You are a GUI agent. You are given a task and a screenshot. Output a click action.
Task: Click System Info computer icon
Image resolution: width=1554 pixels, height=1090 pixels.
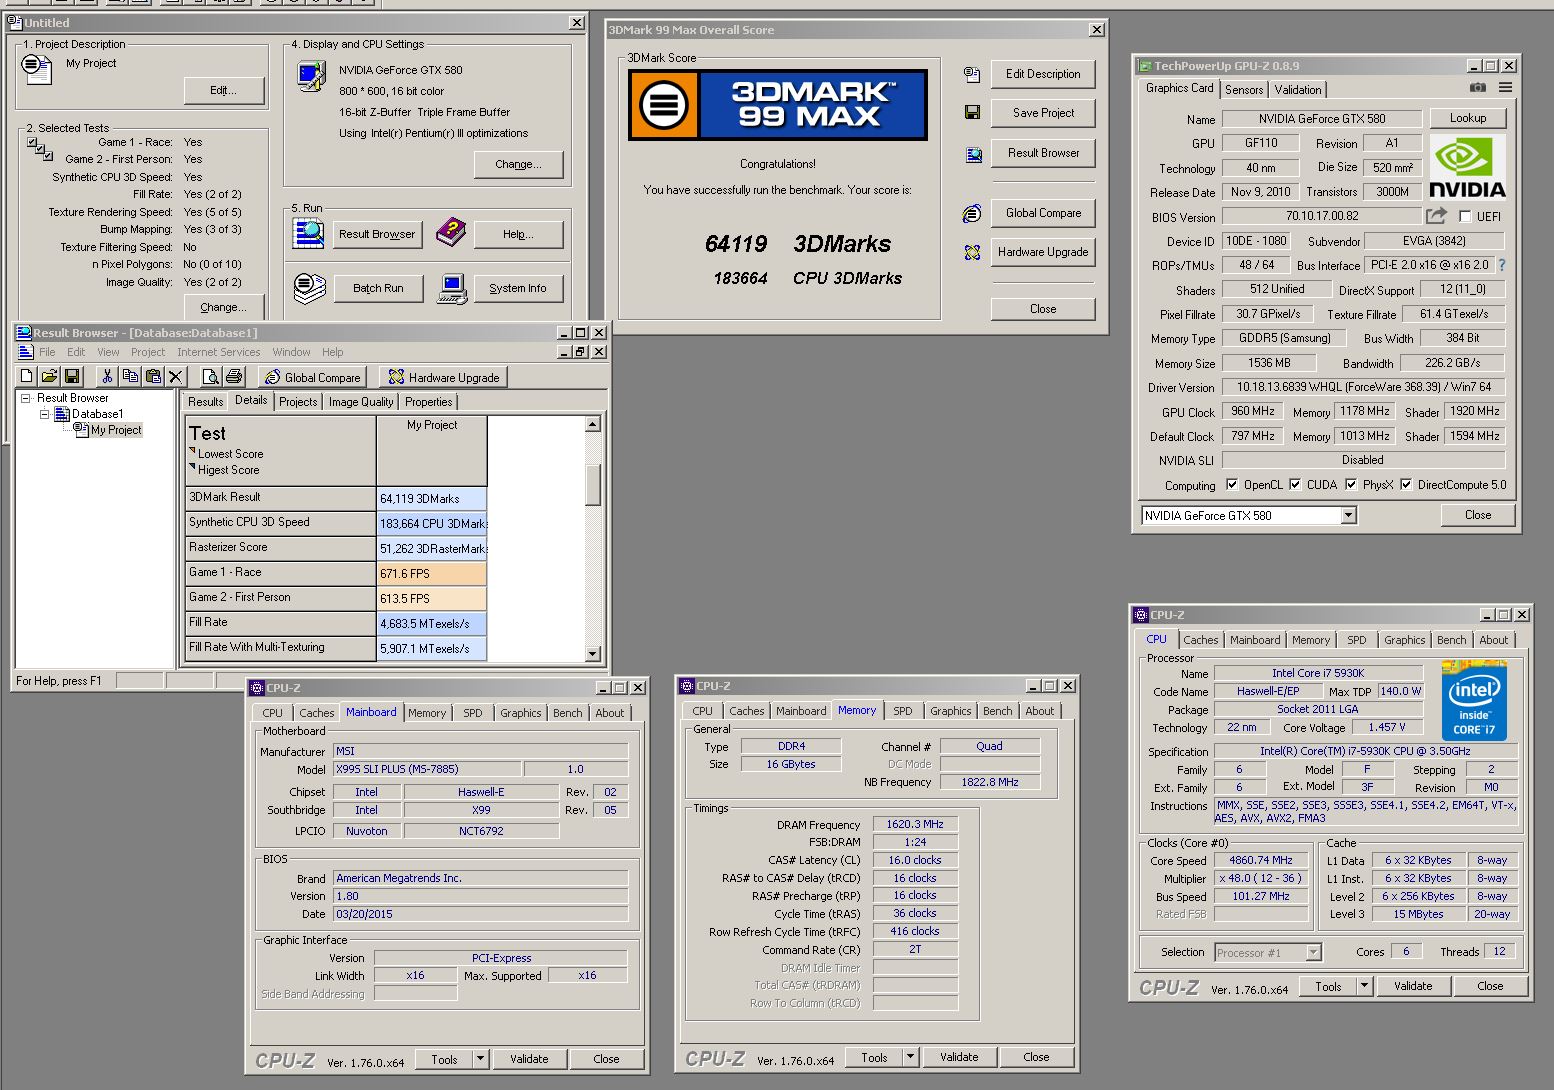(452, 289)
